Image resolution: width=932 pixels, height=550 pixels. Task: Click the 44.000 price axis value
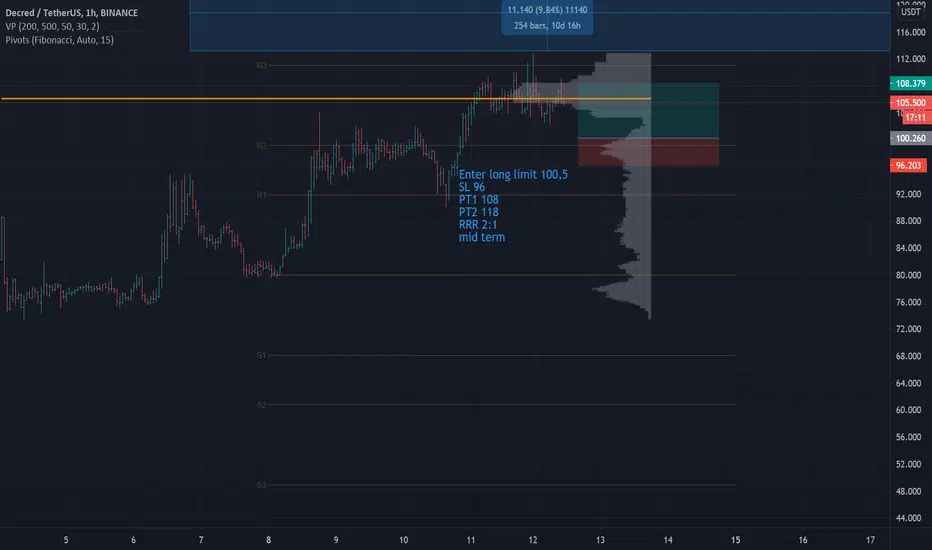click(x=908, y=518)
